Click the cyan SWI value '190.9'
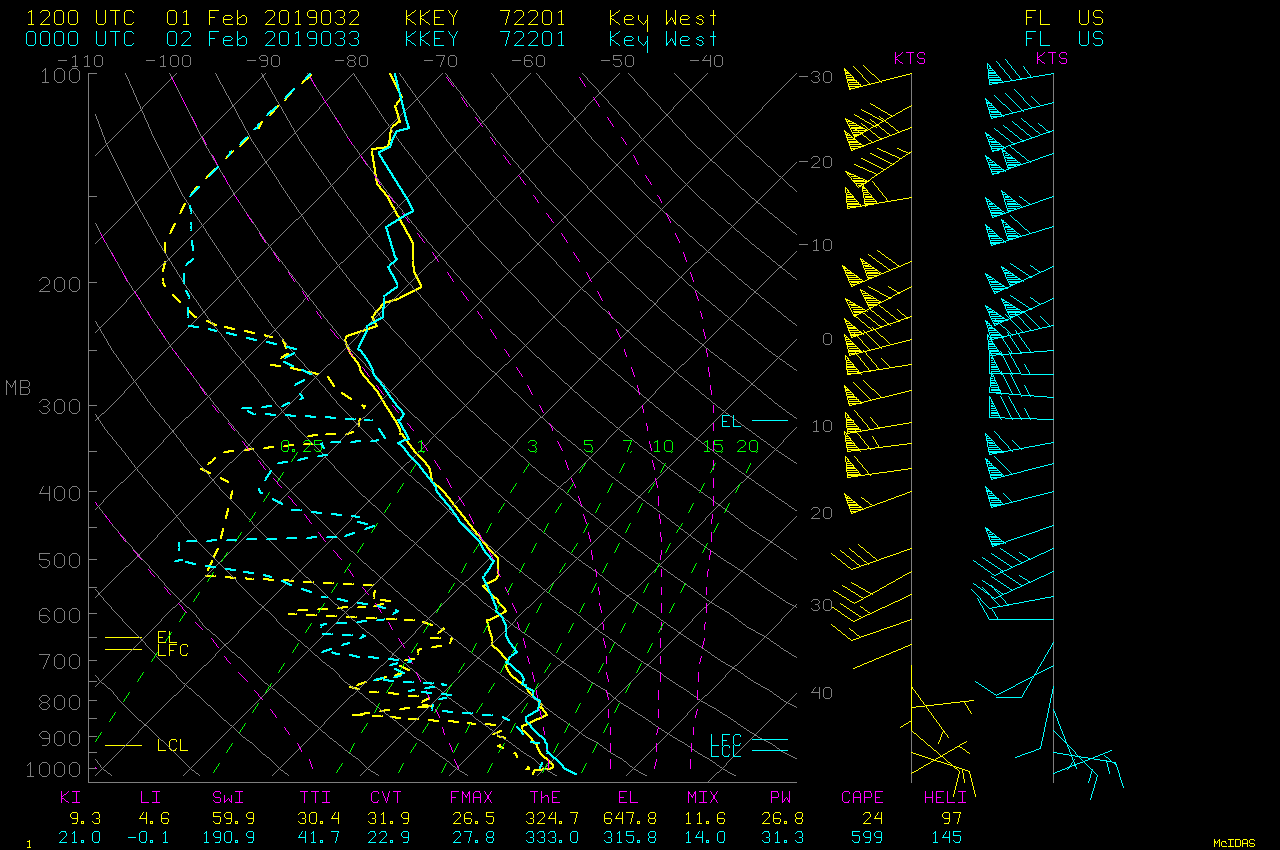Screen dimensions: 1280x850 click(x=228, y=837)
